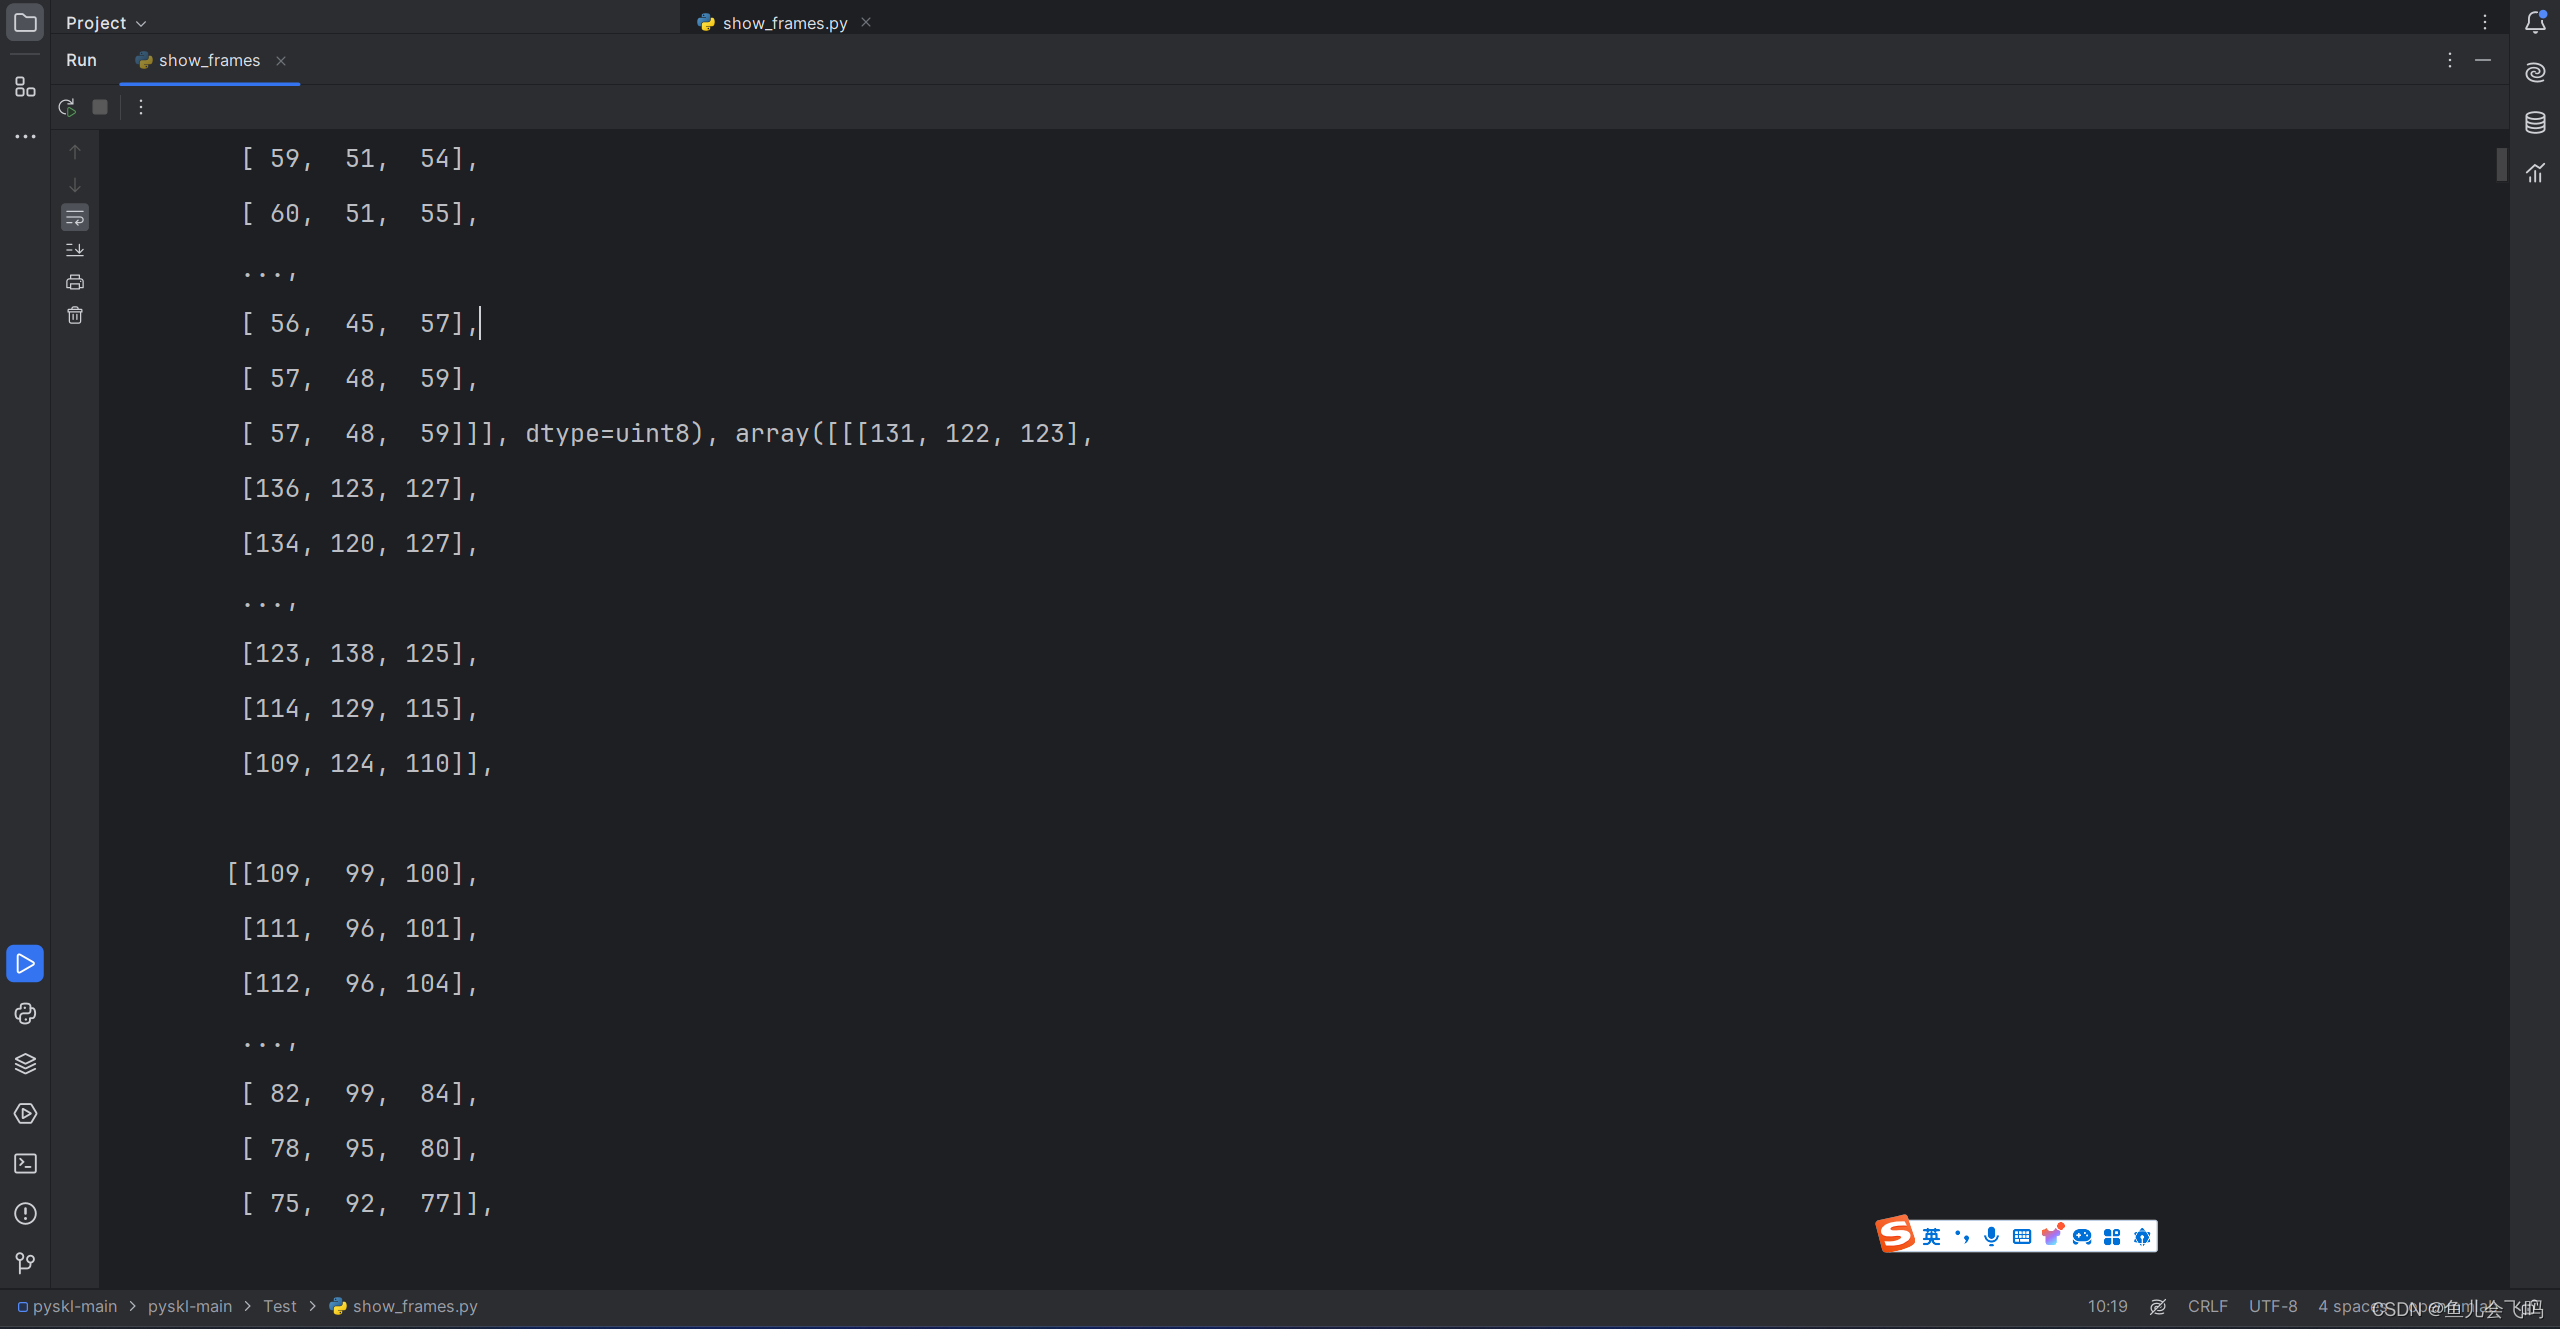Click pyskl-main in status bar breadcrumbs

tap(73, 1306)
